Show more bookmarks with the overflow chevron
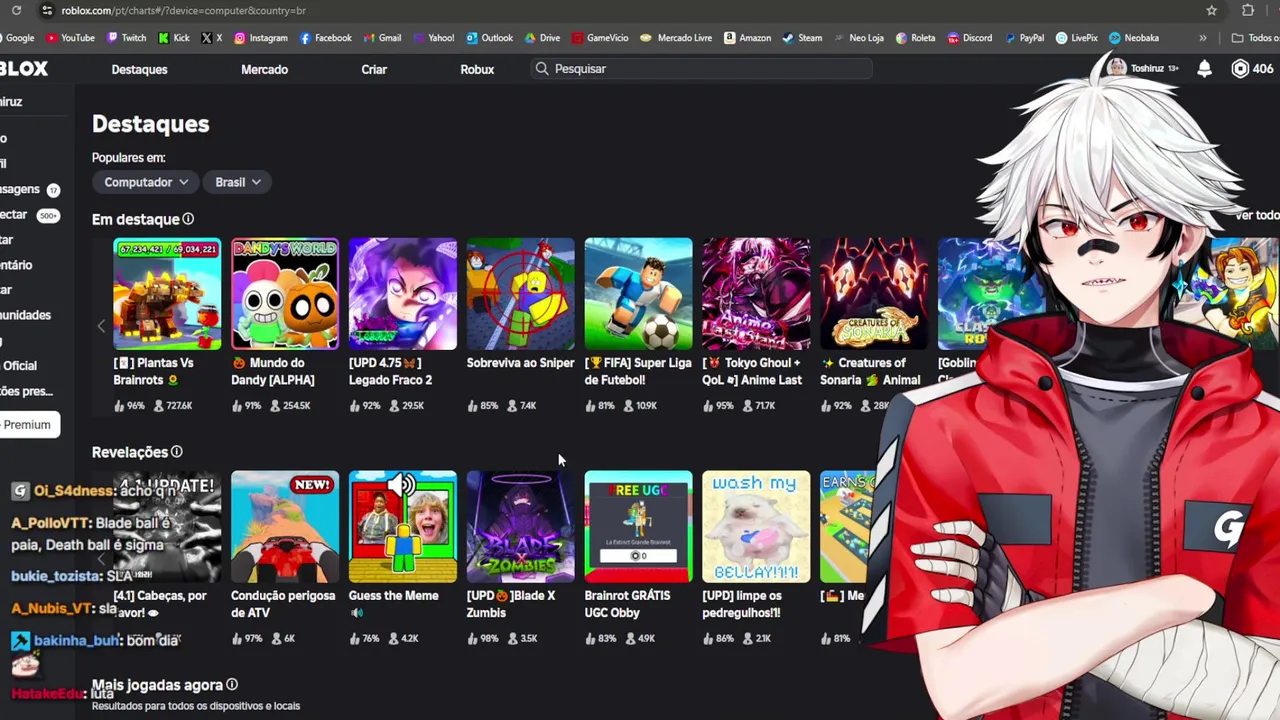Viewport: 1280px width, 720px height. (1202, 38)
